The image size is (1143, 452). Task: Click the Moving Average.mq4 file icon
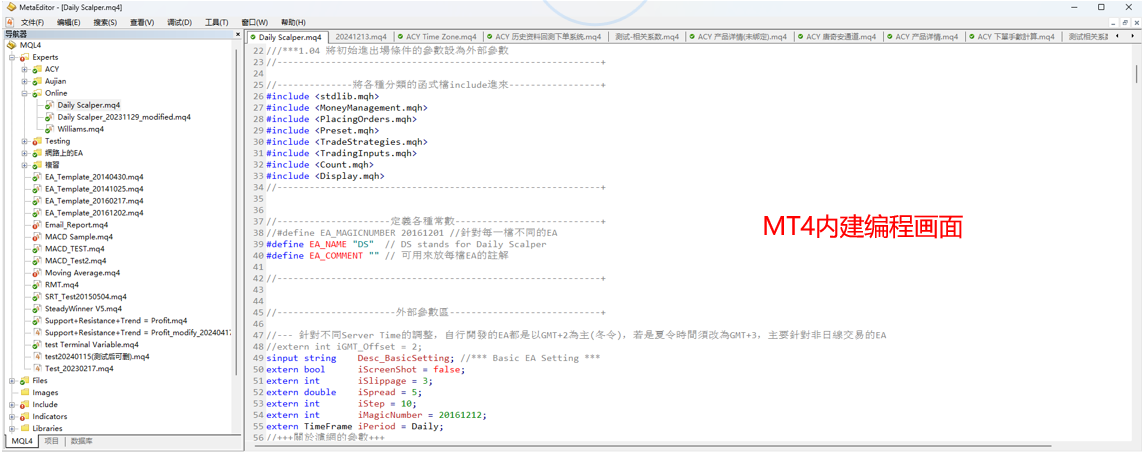click(37, 273)
